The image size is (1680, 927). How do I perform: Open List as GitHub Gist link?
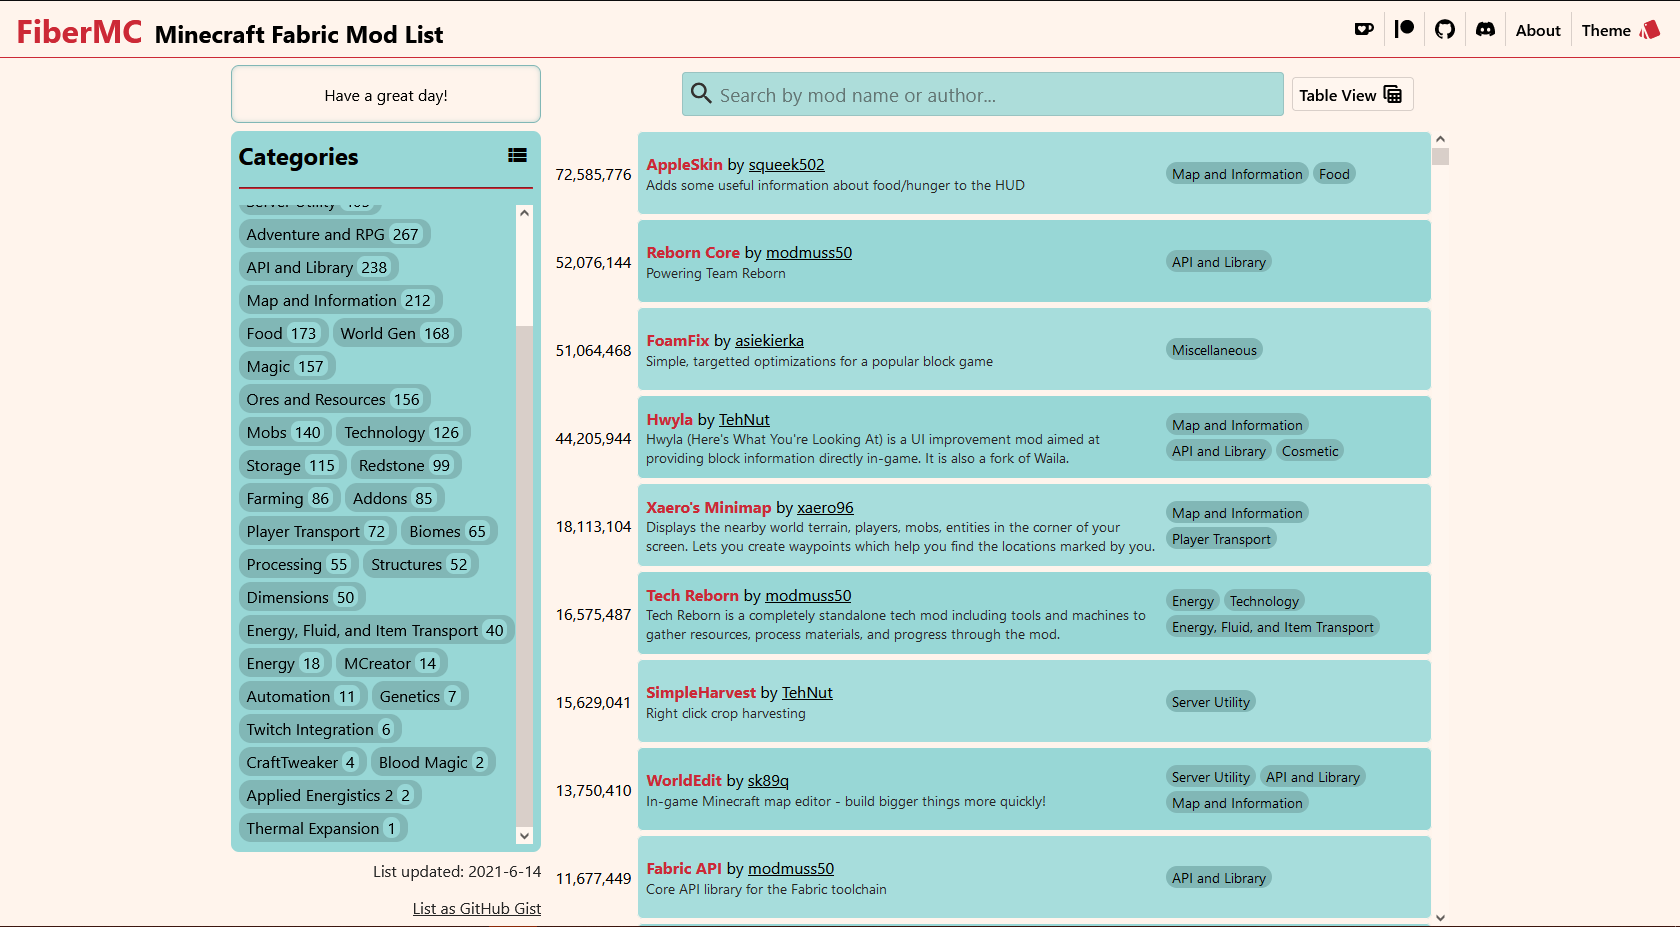coord(477,908)
